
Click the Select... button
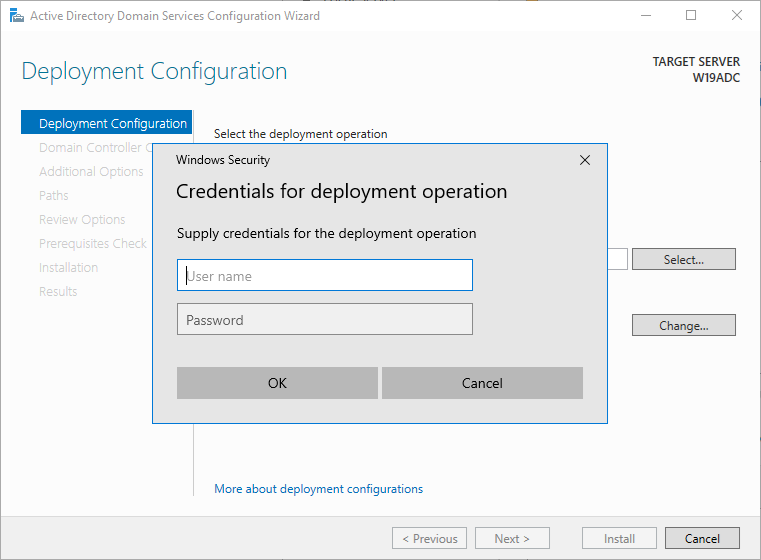click(683, 259)
